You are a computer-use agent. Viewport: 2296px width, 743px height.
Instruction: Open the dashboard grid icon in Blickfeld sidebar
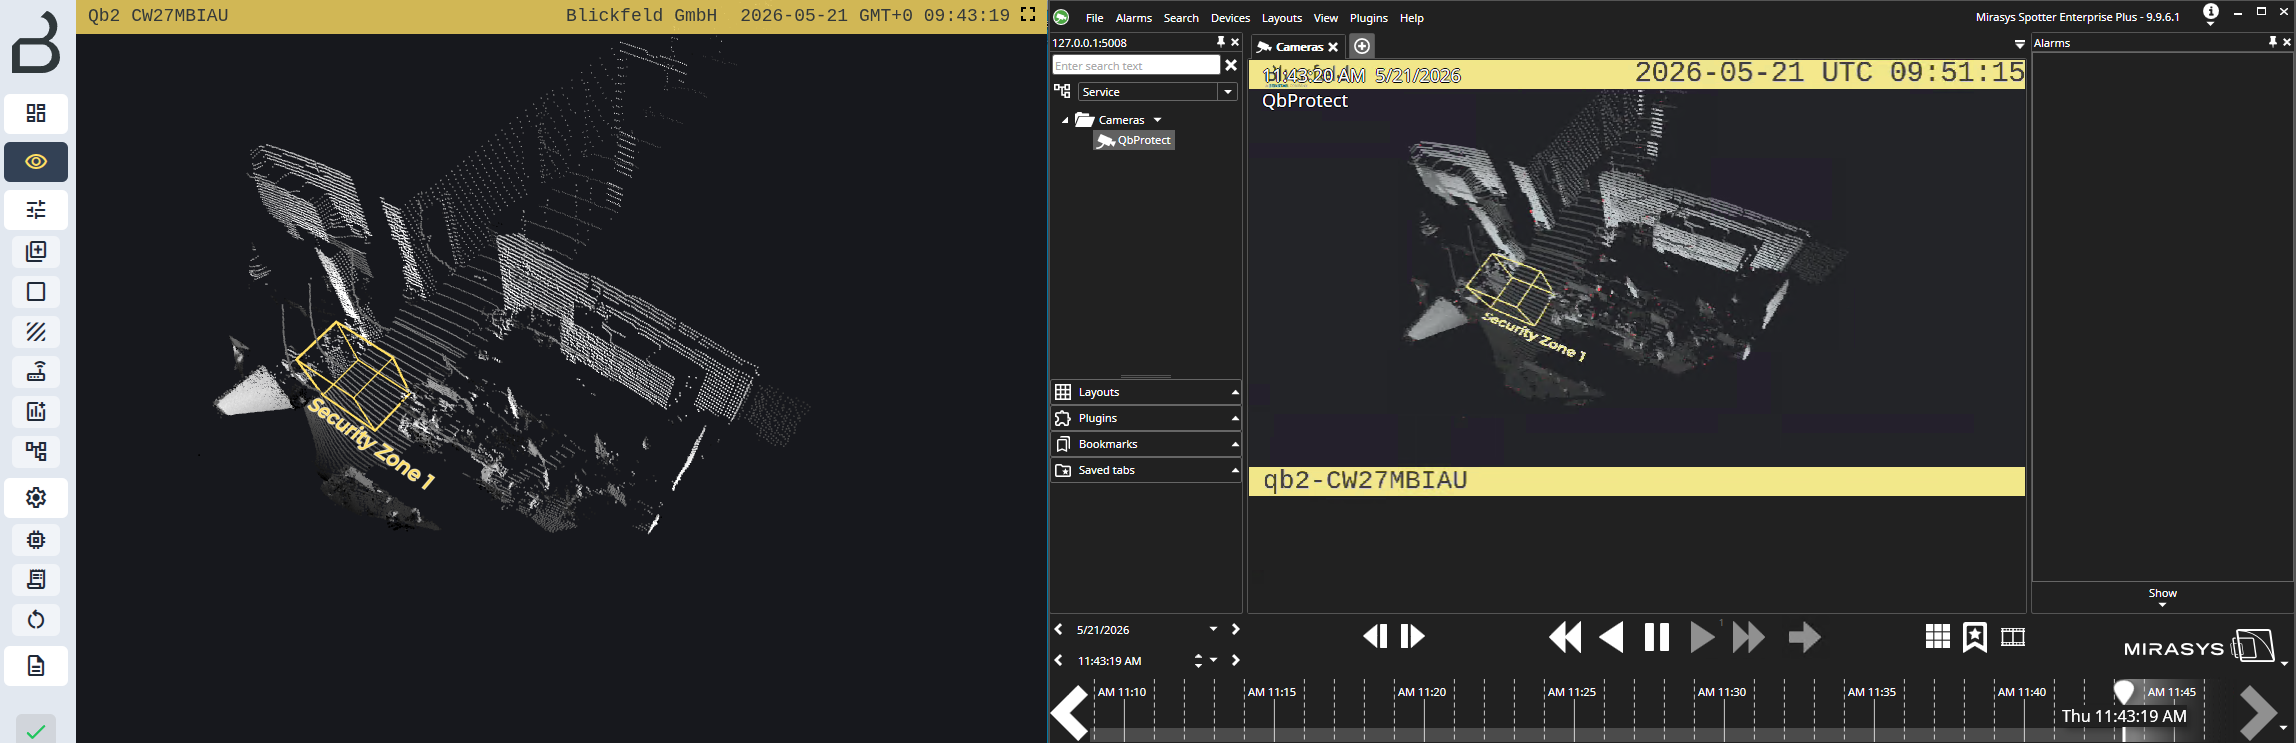point(36,113)
